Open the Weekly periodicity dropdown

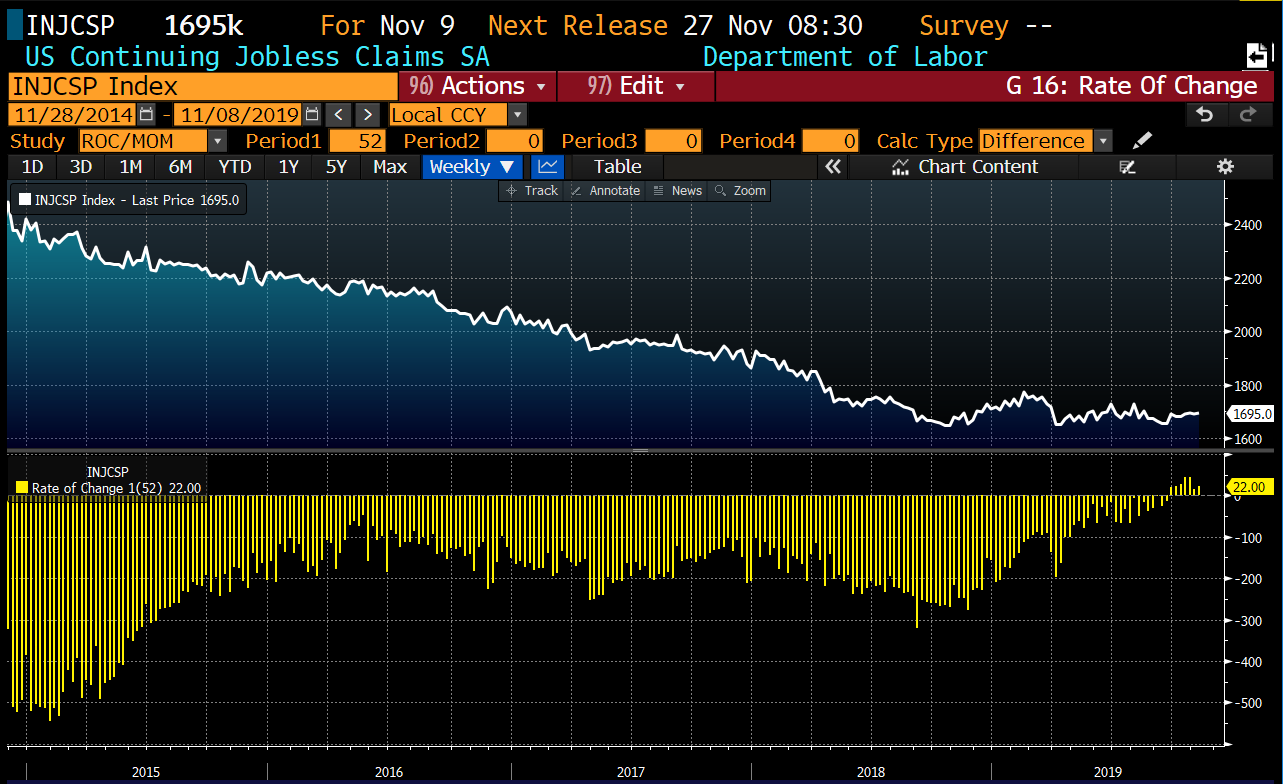(471, 167)
